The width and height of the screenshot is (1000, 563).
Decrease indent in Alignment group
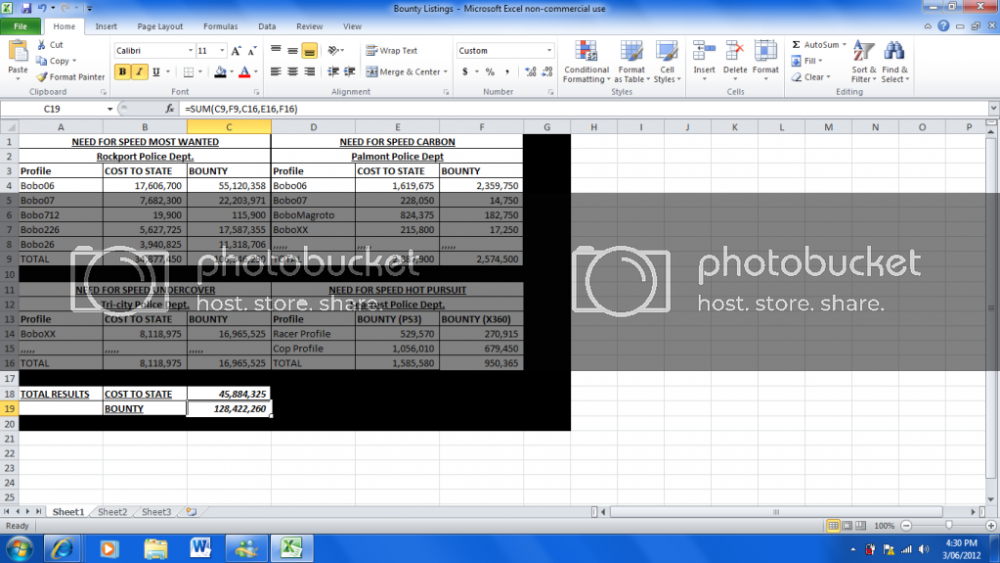[333, 71]
